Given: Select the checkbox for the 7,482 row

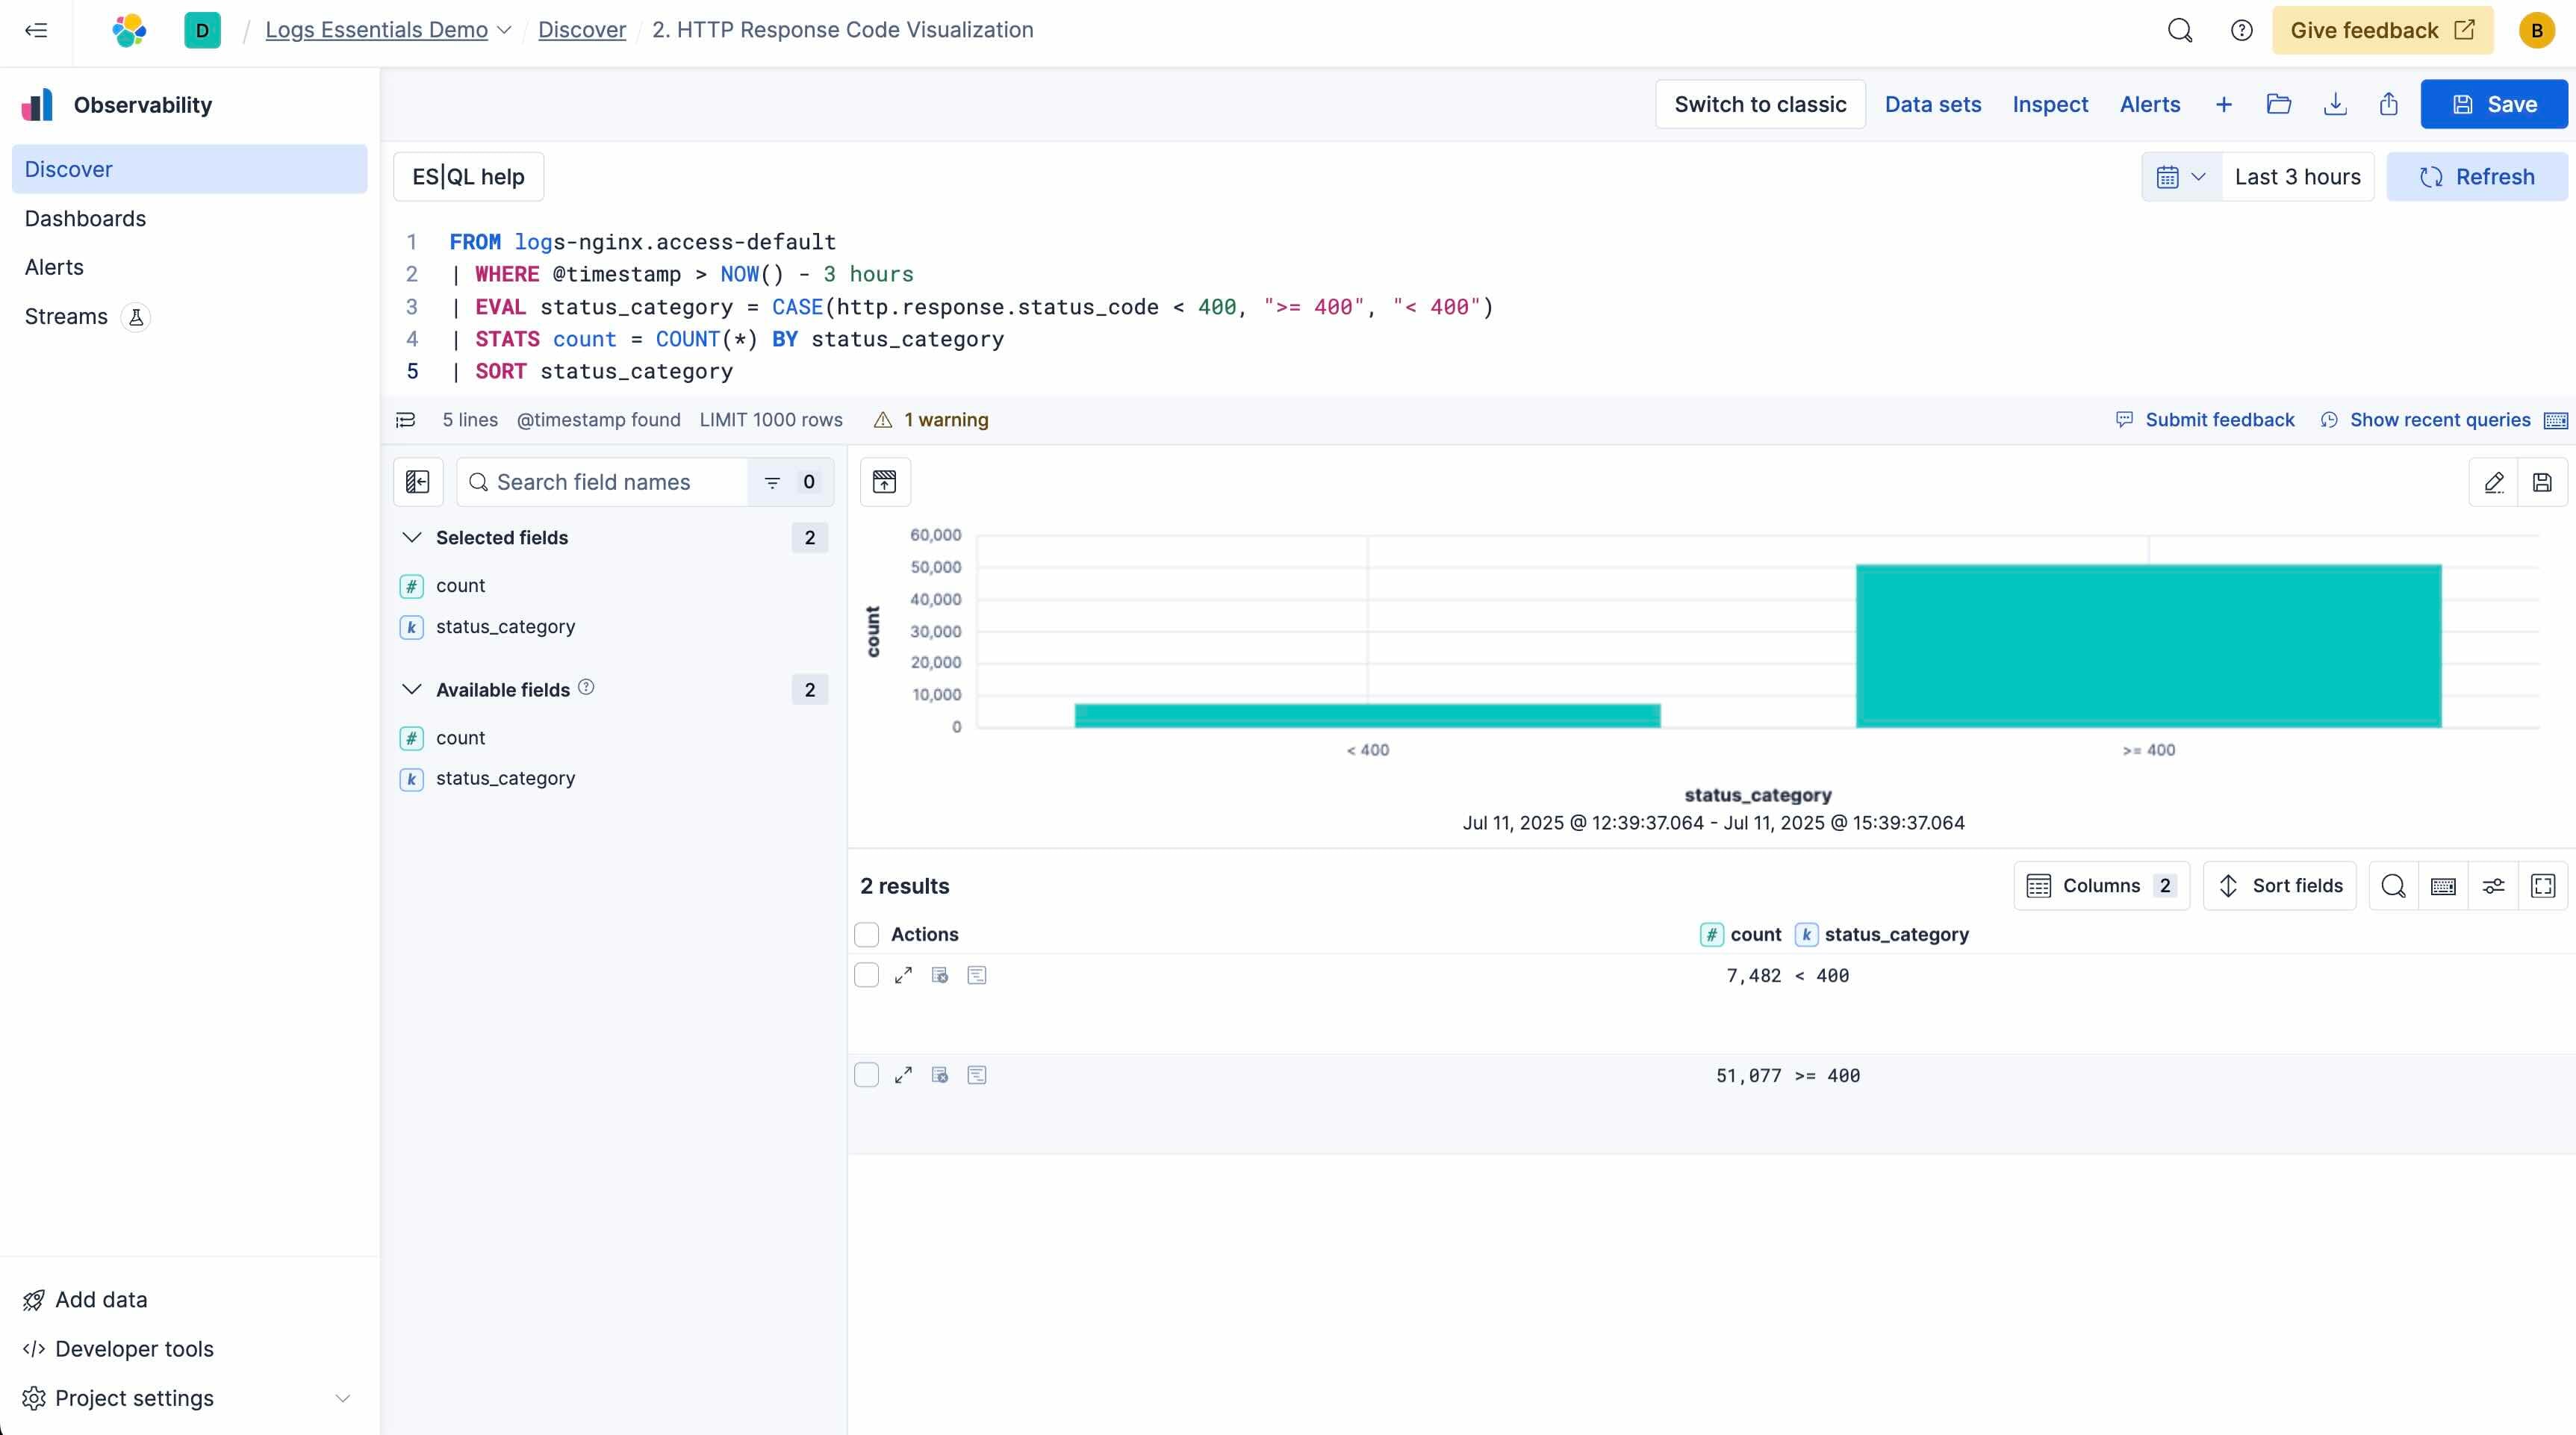Looking at the screenshot, I should point(866,975).
